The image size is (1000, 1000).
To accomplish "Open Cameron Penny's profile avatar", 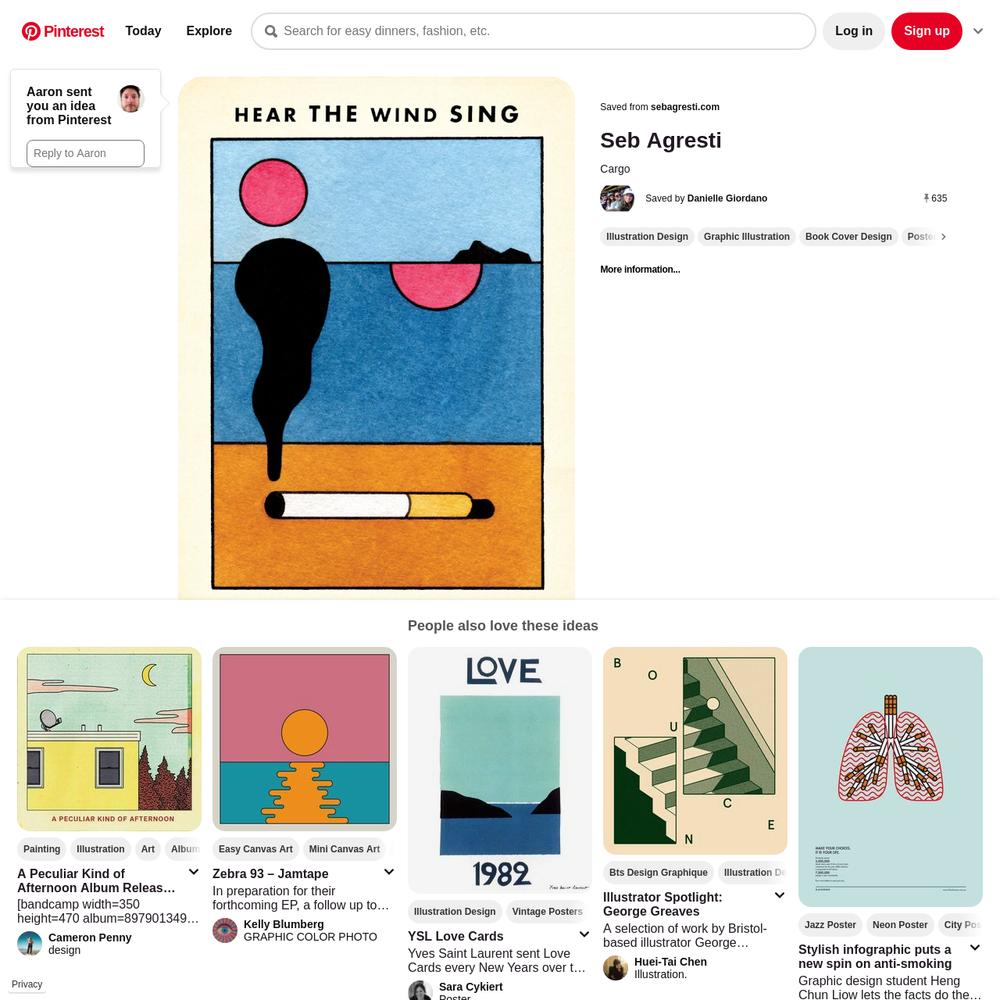I will [x=29, y=943].
